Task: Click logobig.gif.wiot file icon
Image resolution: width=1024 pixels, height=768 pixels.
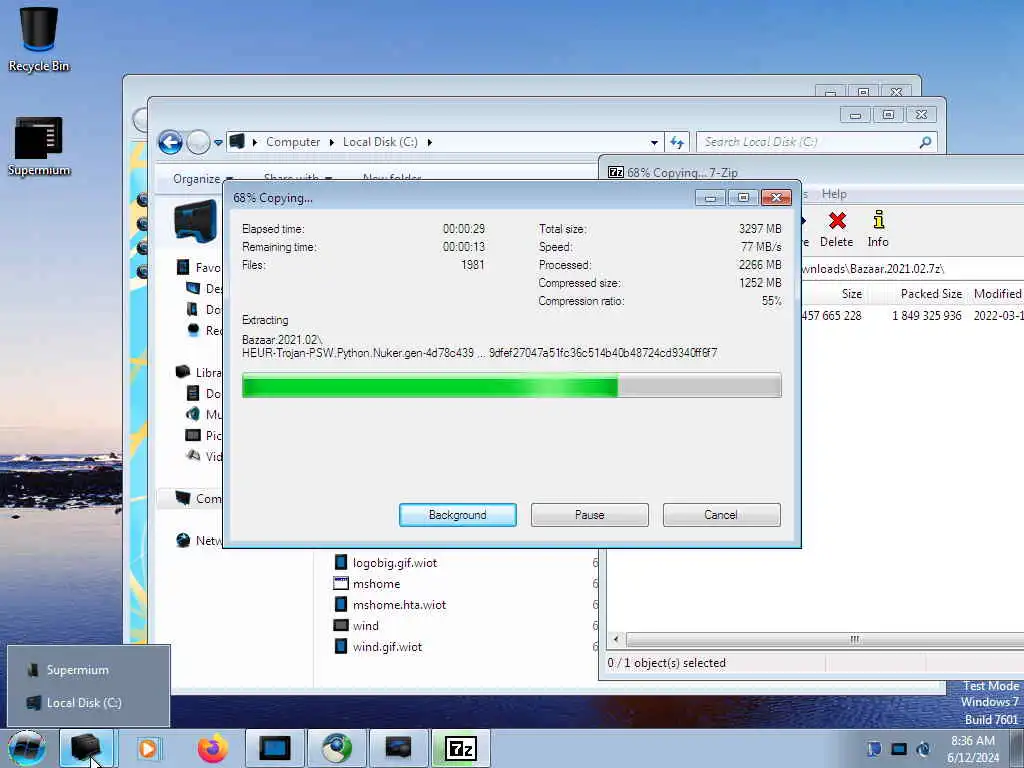Action: pyautogui.click(x=341, y=563)
